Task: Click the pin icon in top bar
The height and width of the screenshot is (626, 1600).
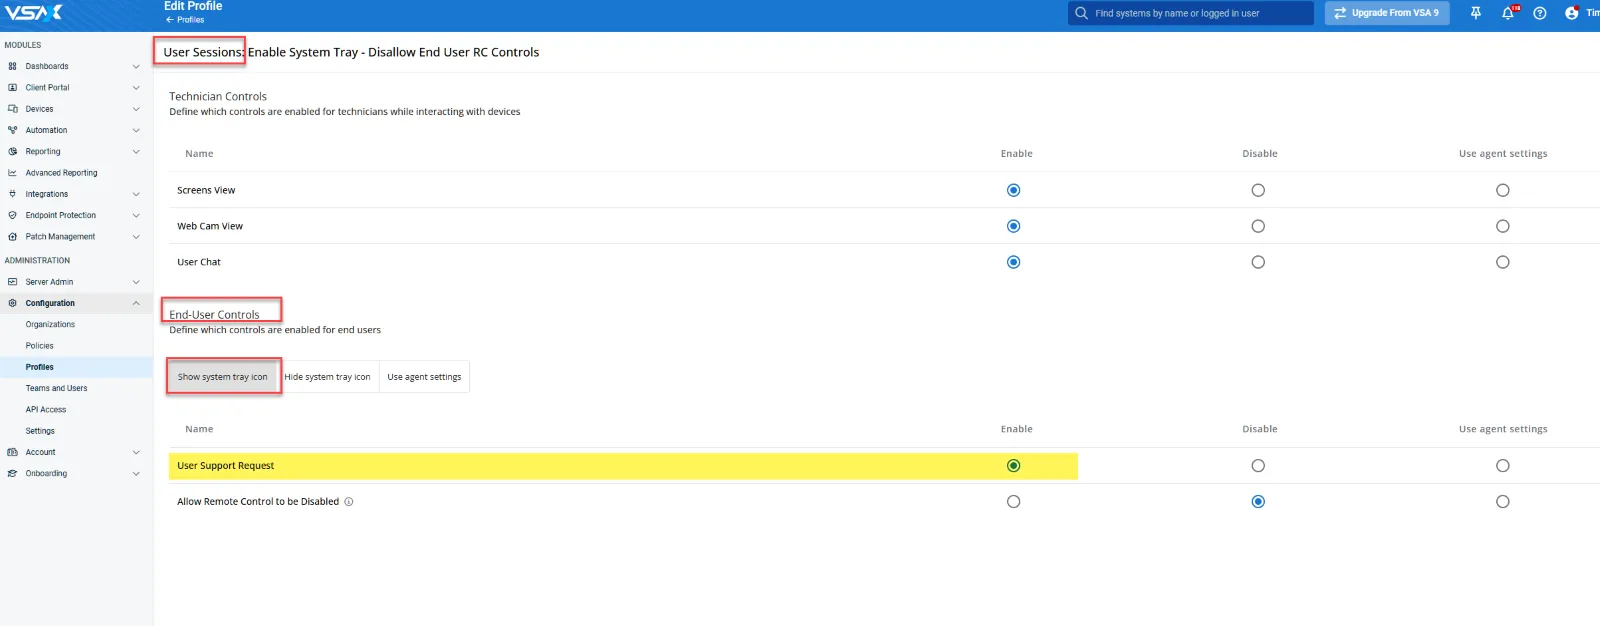Action: pos(1475,13)
